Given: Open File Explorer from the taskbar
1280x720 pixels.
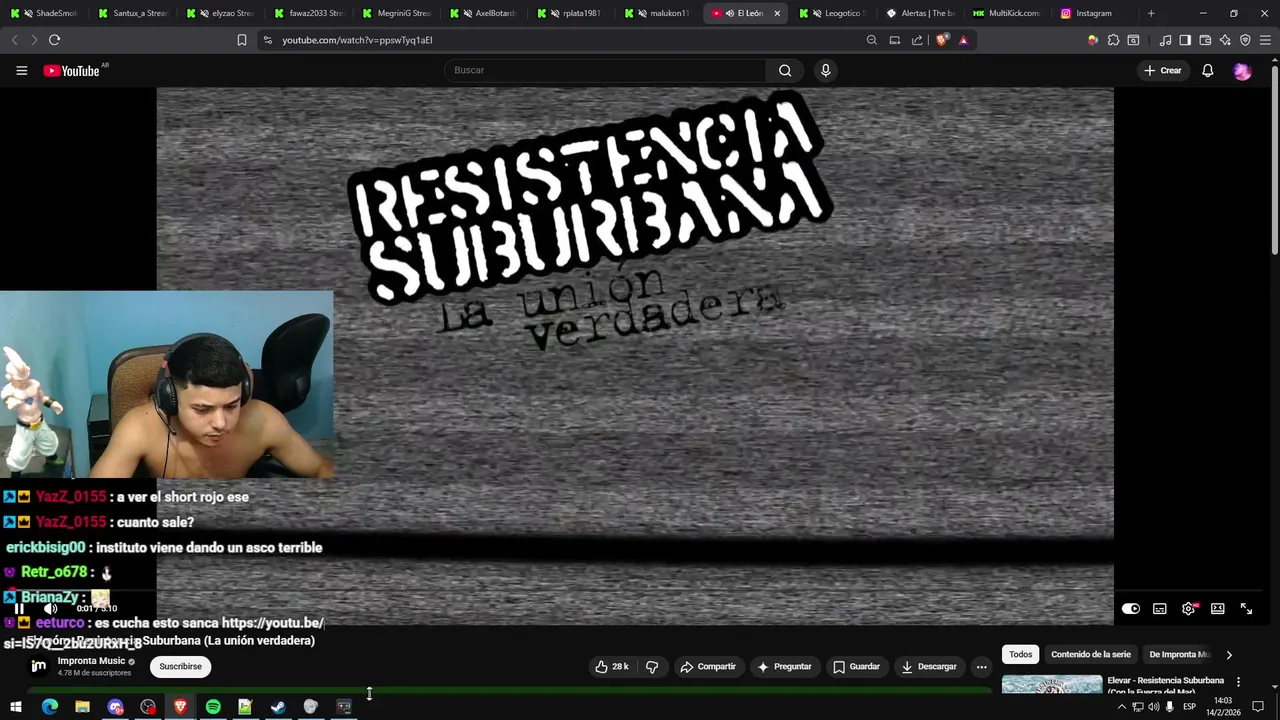Looking at the screenshot, I should click(82, 707).
